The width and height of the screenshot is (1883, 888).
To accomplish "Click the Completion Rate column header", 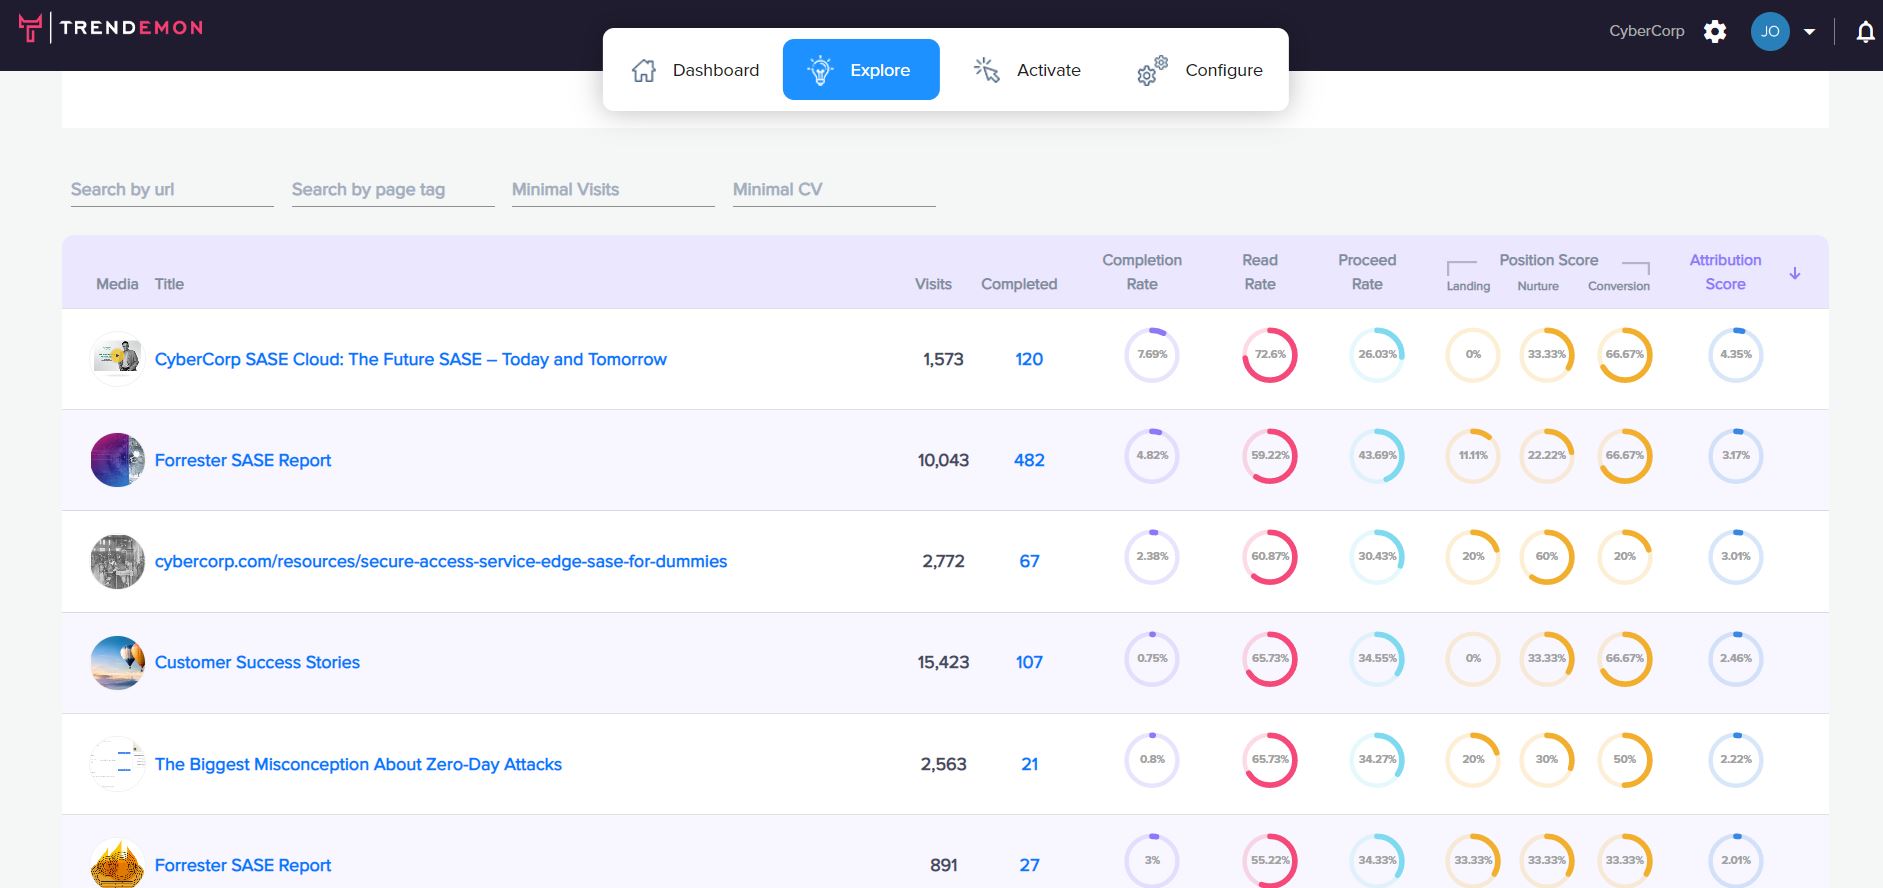I will point(1142,272).
